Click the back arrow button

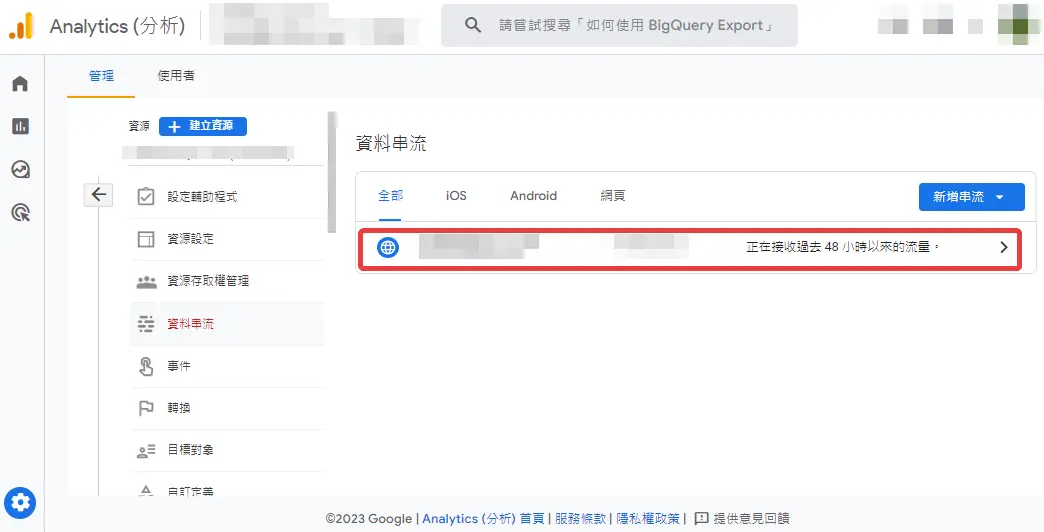(99, 194)
